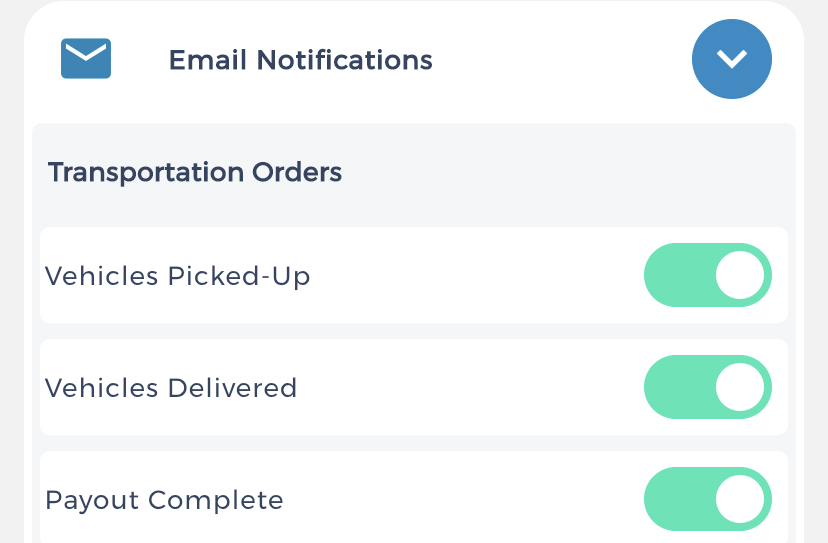Screen dimensions: 828x543
Task: Turn off the Vehicles Delivered toggle
Action: (708, 387)
